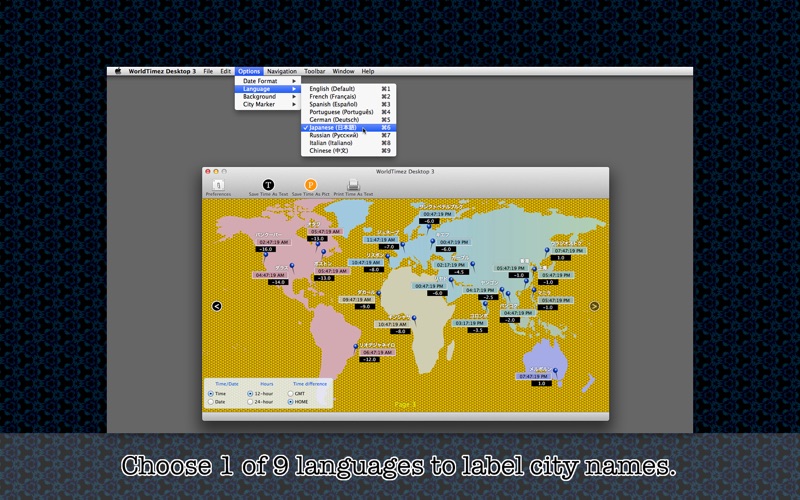Open the WorldTimez Desktop 3 app menu
The width and height of the screenshot is (800, 500).
(162, 71)
